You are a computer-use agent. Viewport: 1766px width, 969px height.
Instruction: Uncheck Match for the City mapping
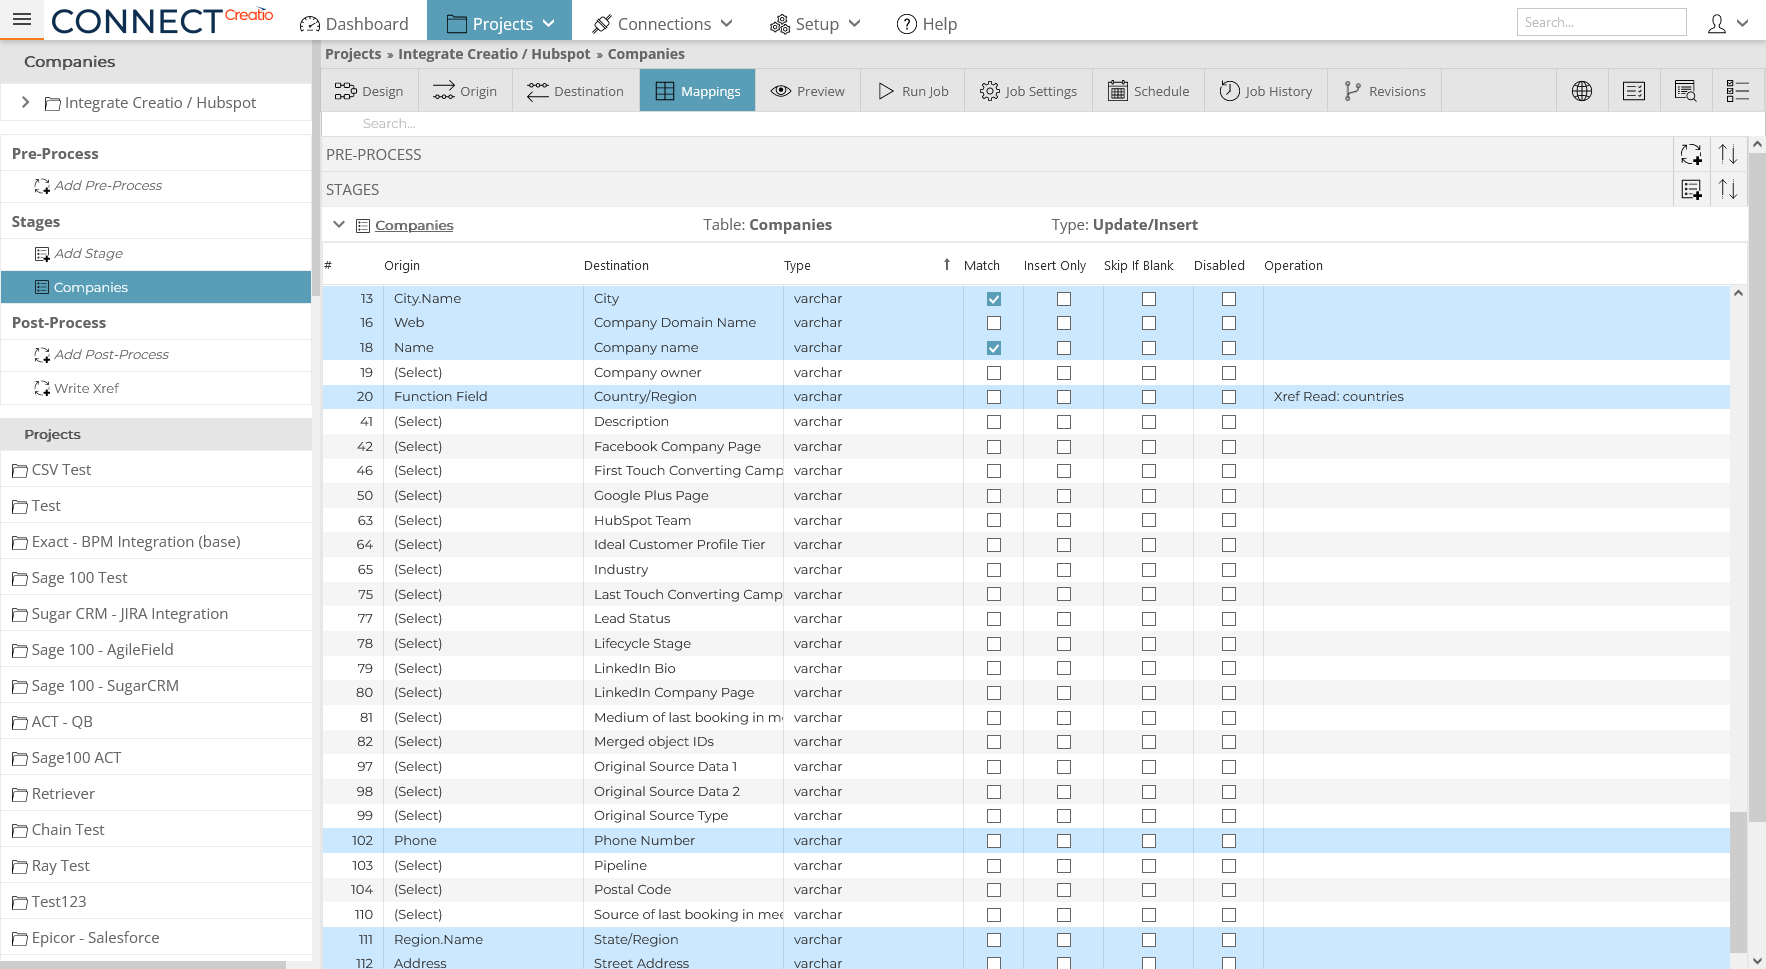993,298
